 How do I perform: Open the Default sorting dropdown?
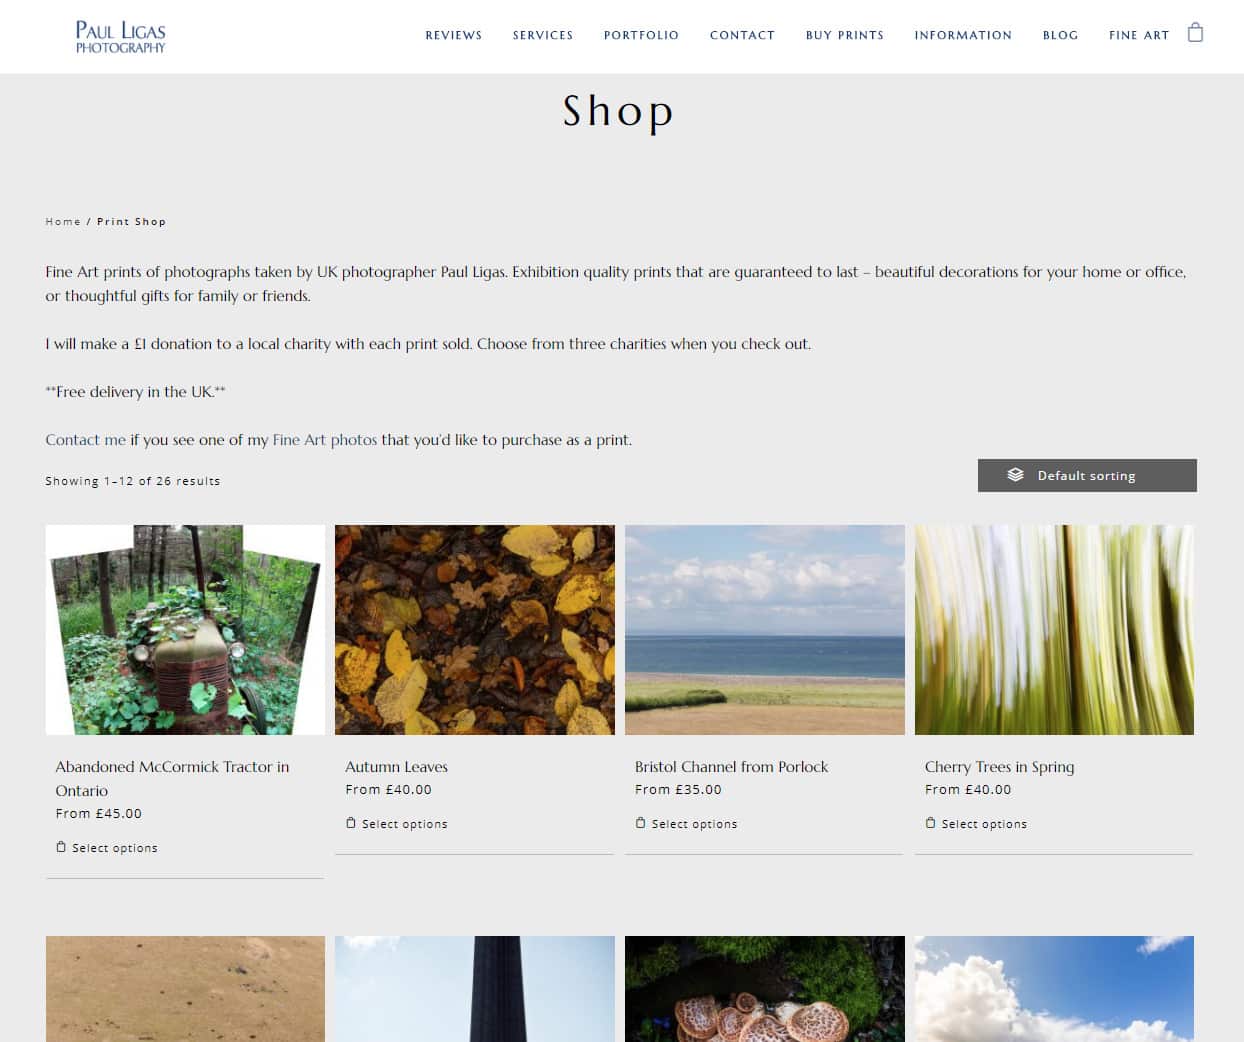[x=1087, y=475]
